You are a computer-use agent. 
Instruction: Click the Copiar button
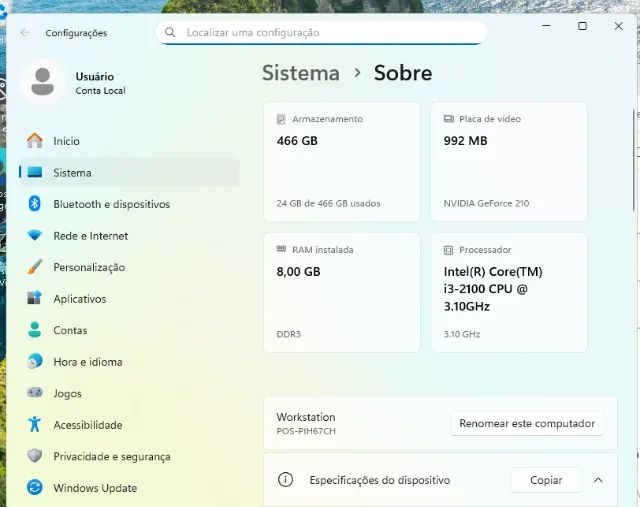coord(546,480)
